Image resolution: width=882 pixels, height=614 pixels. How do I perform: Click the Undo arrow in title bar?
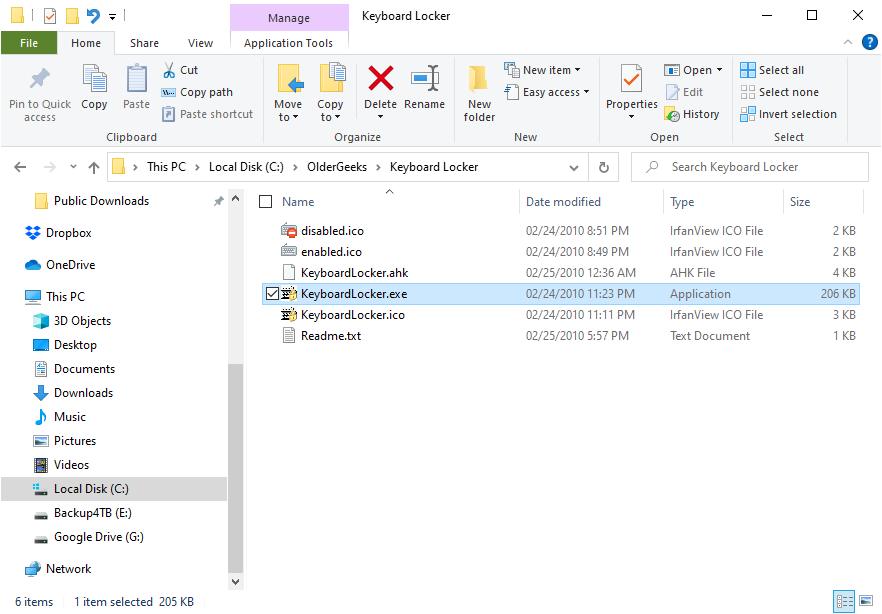[93, 16]
